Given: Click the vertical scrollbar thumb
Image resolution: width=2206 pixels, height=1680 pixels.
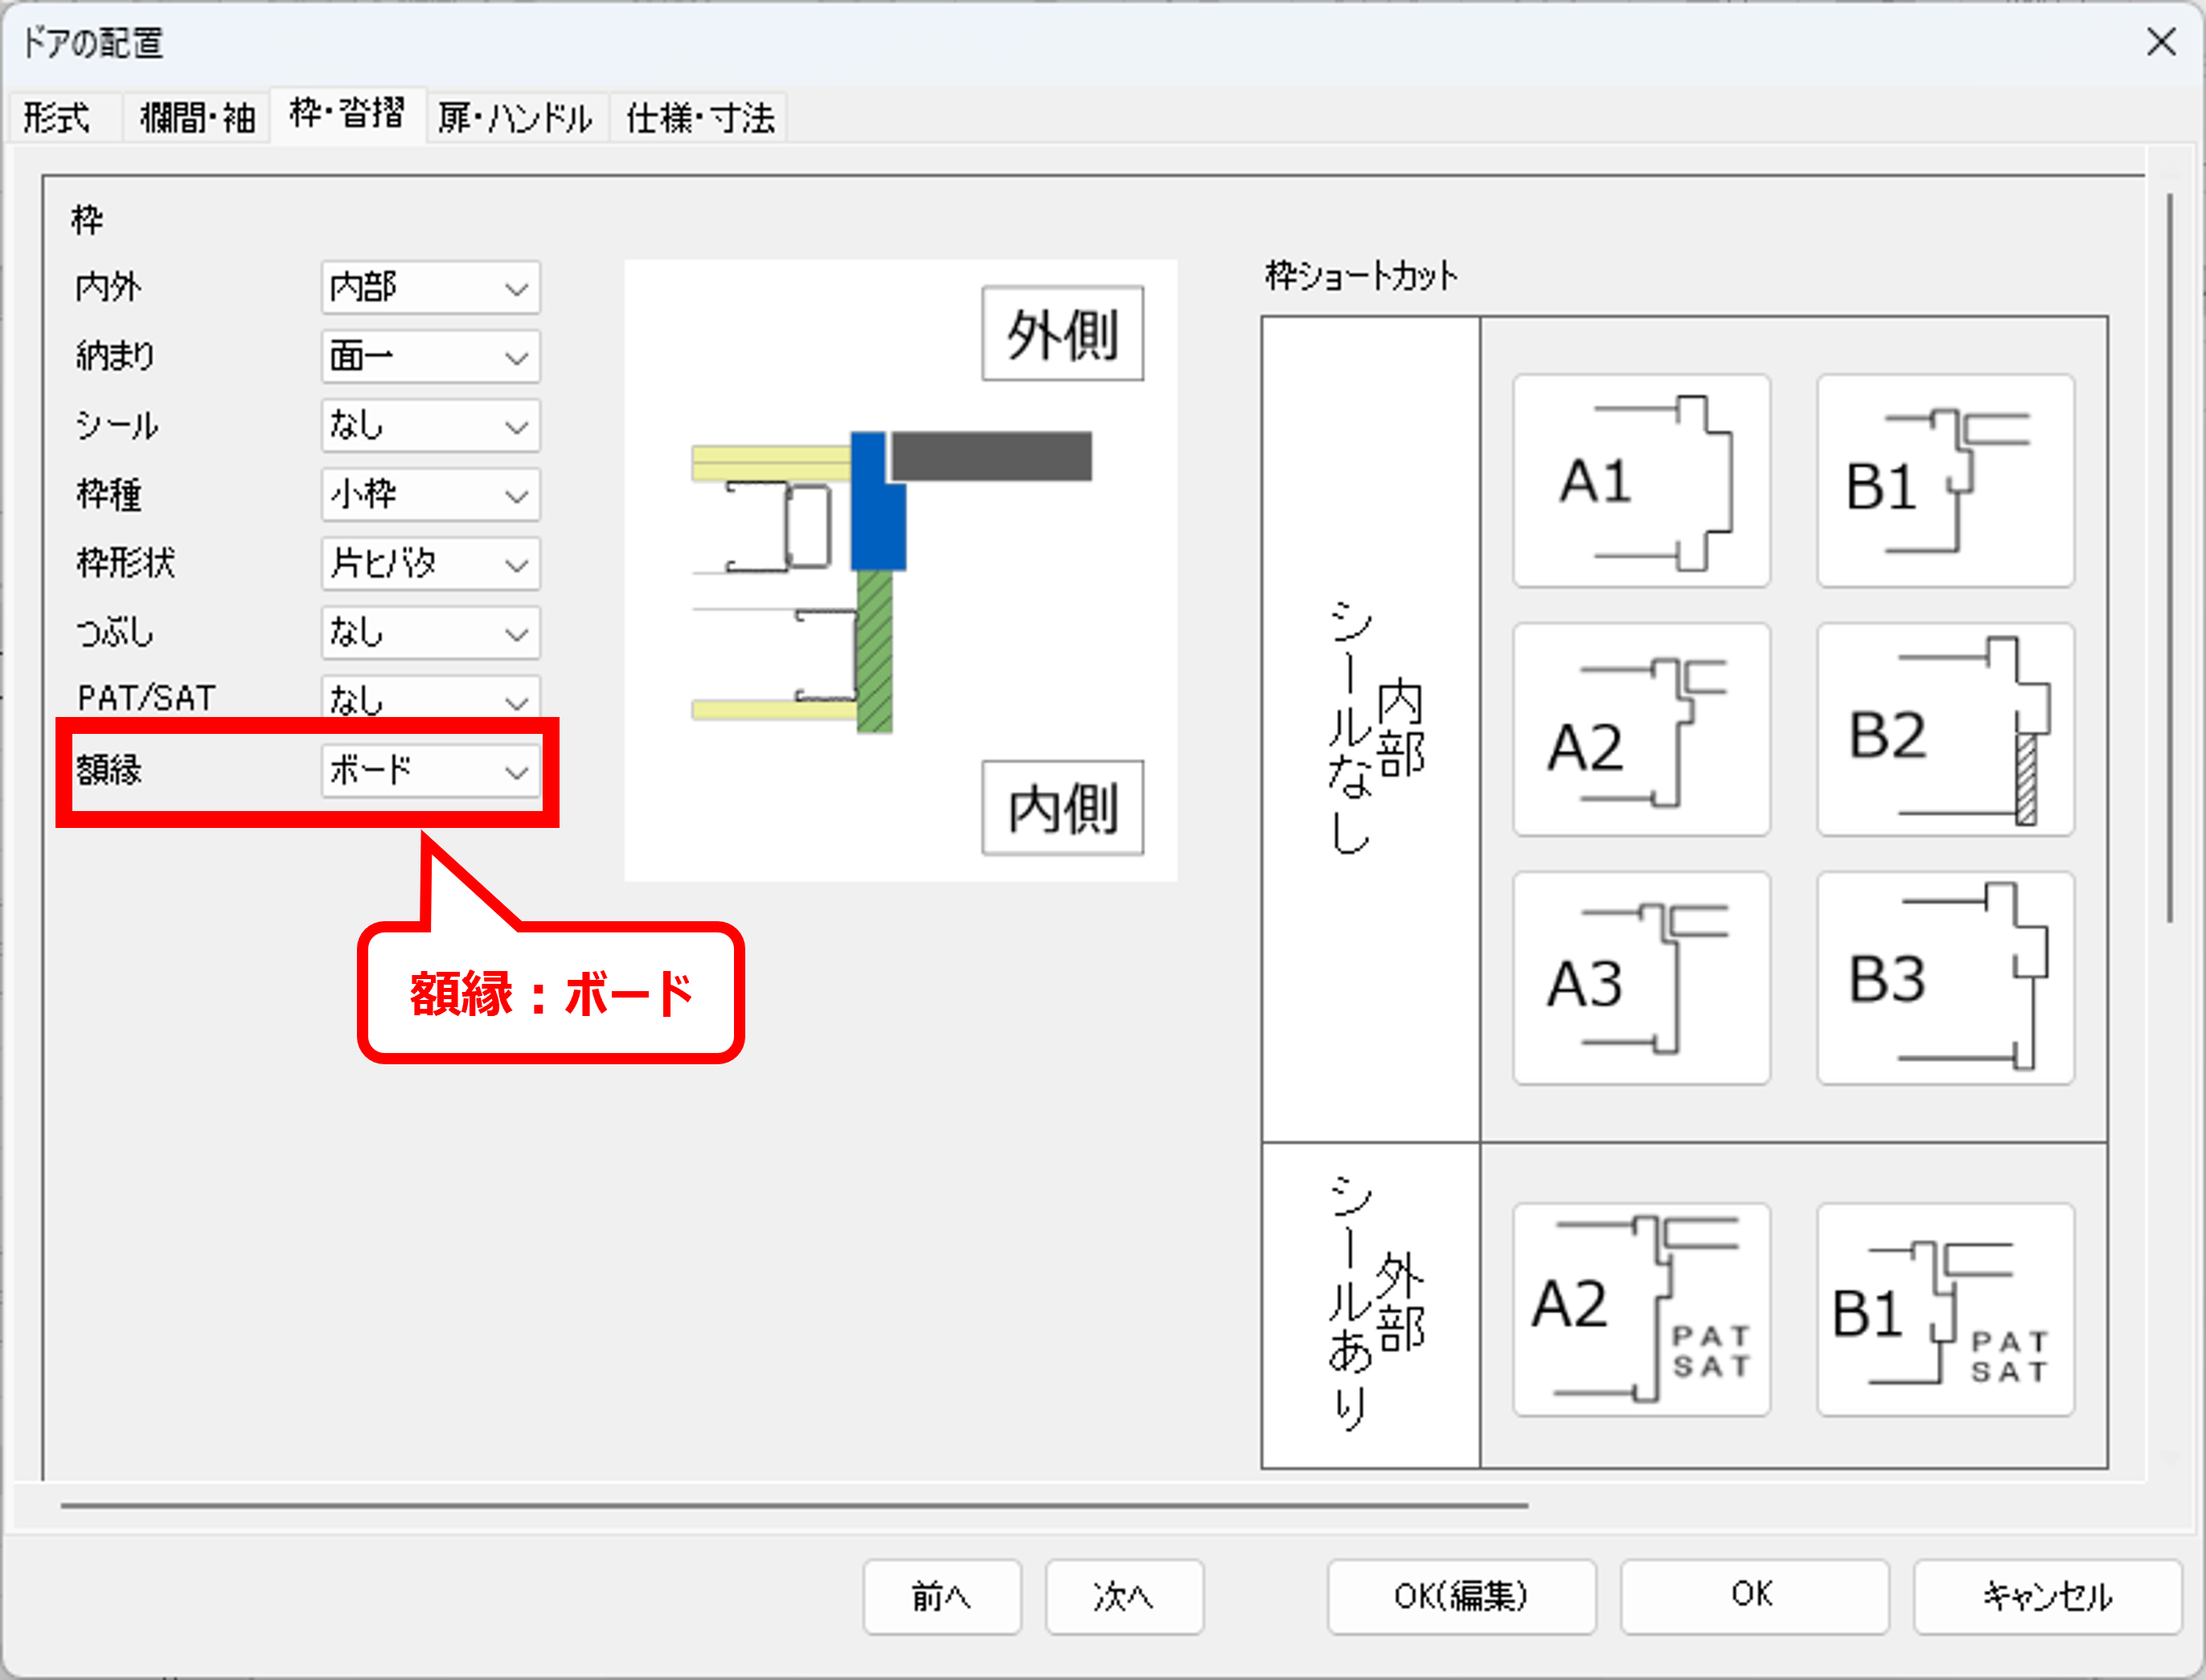Looking at the screenshot, I should [2170, 558].
